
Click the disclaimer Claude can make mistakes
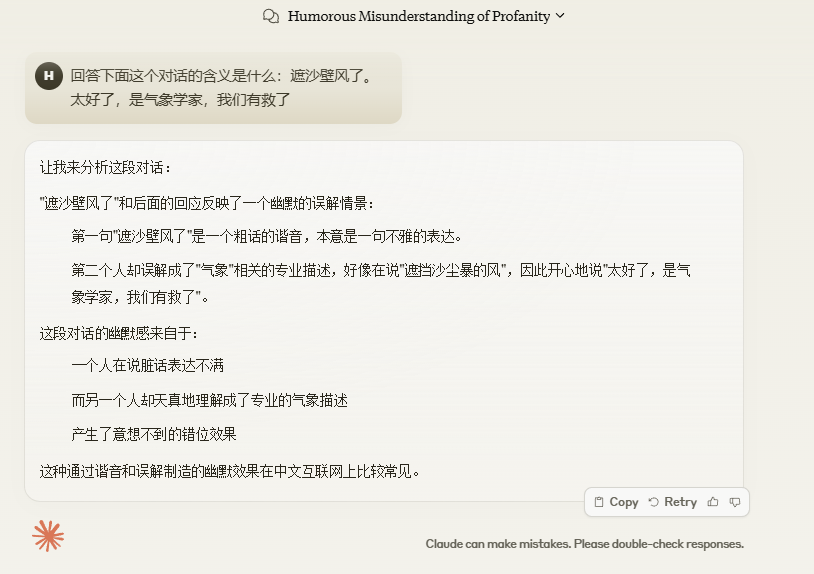585,544
